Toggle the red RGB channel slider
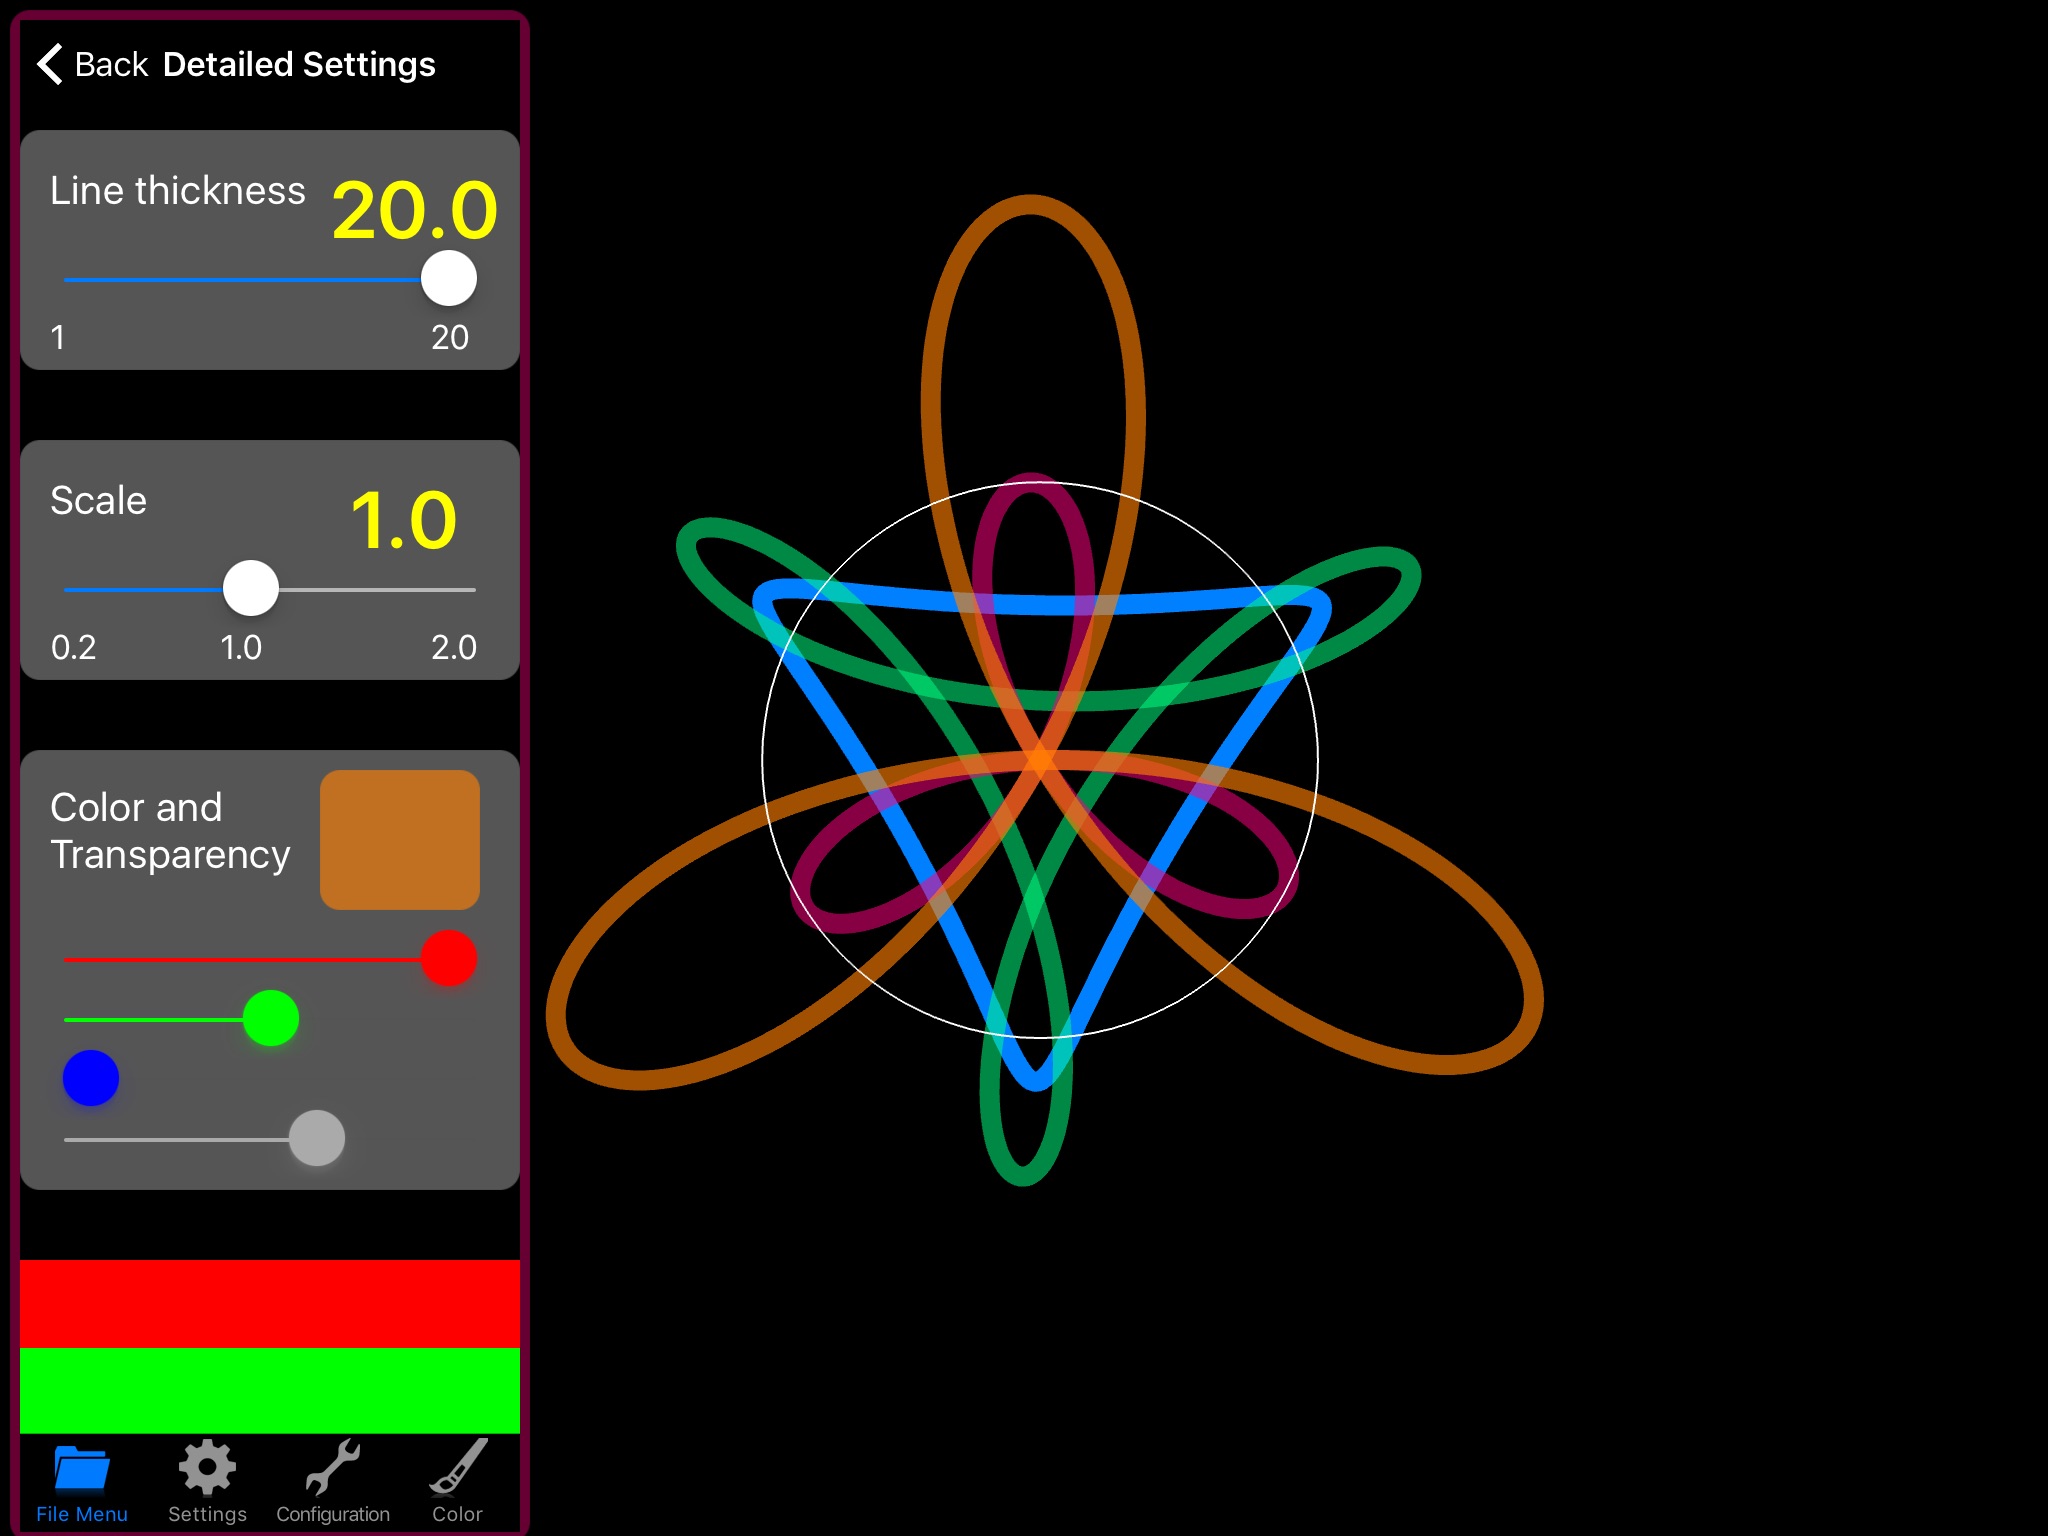Viewport: 2048px width, 1536px height. coord(448,954)
